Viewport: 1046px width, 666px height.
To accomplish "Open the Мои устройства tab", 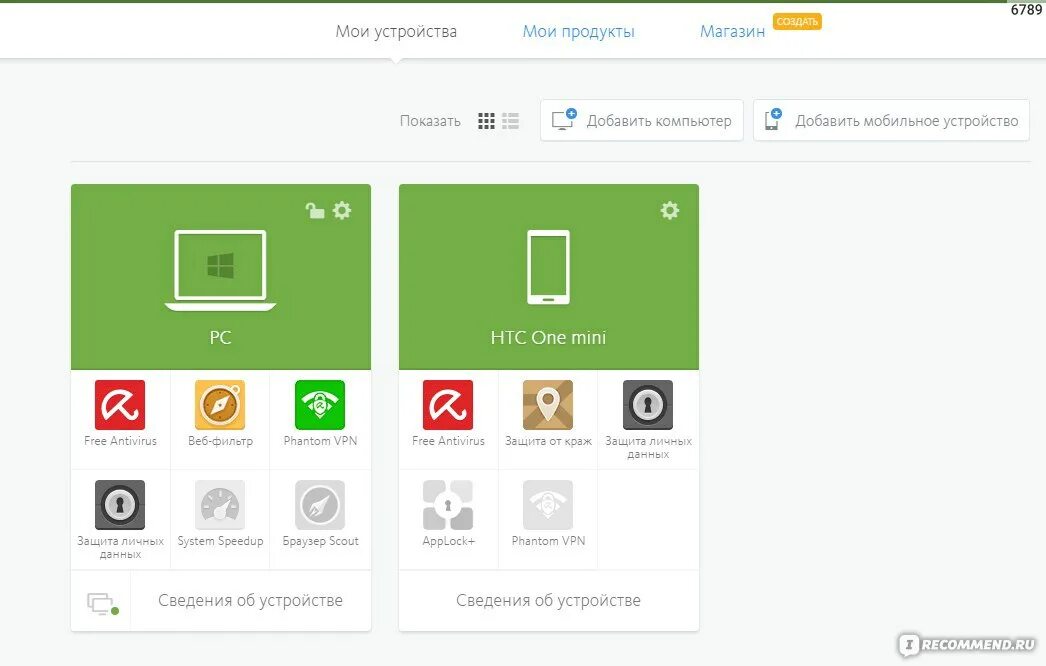I will pyautogui.click(x=396, y=31).
